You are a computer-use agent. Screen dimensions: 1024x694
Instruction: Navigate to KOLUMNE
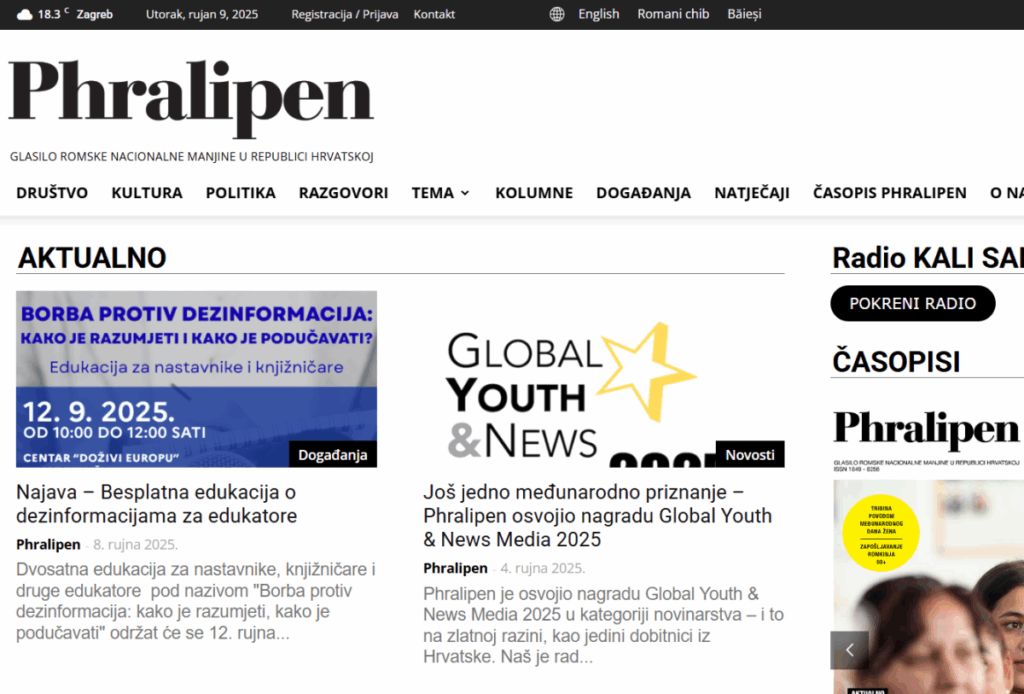tap(534, 193)
